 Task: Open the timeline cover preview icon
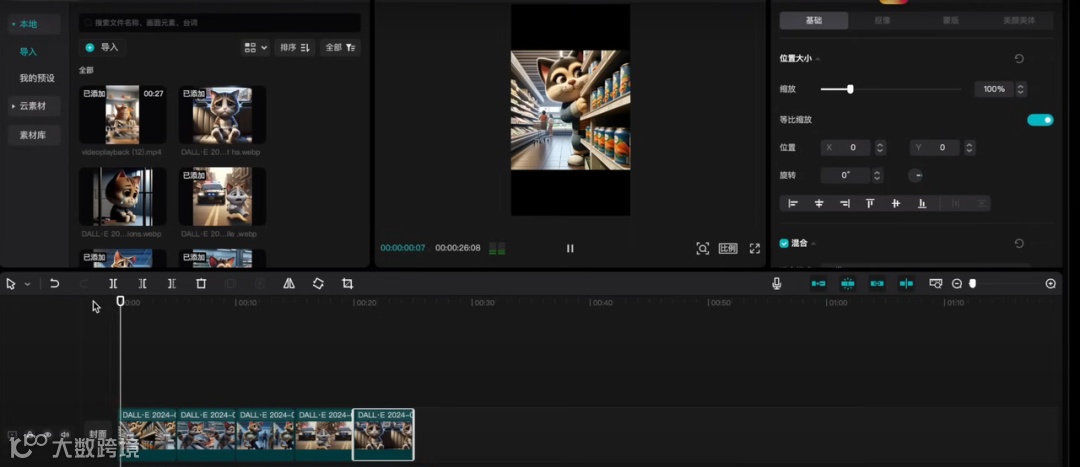(935, 284)
